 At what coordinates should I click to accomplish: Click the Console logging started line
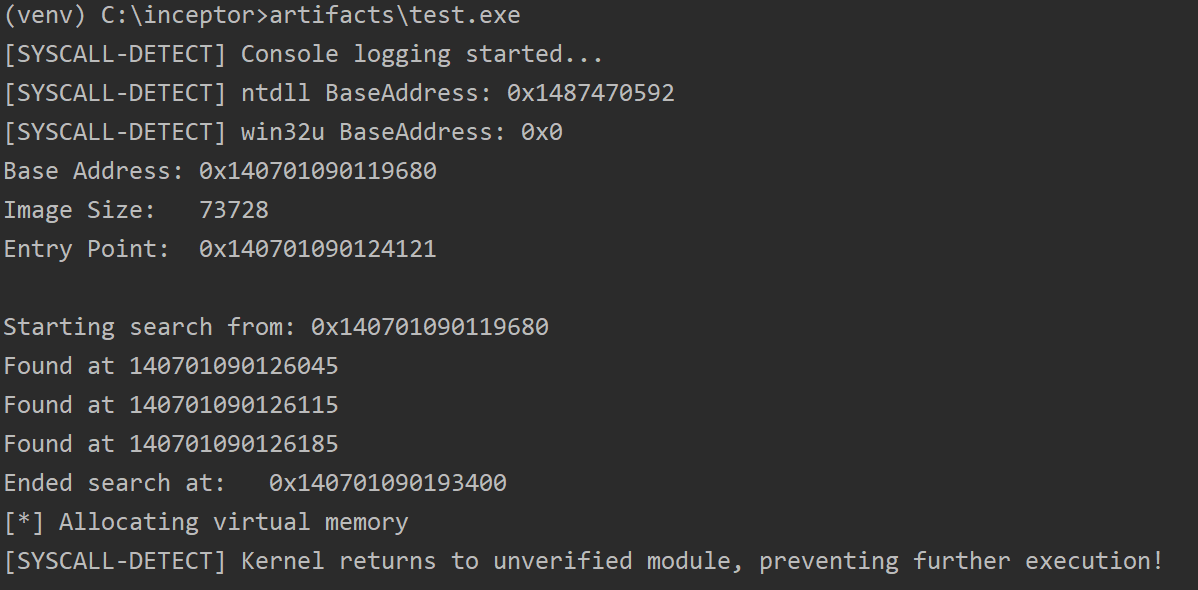tap(303, 54)
